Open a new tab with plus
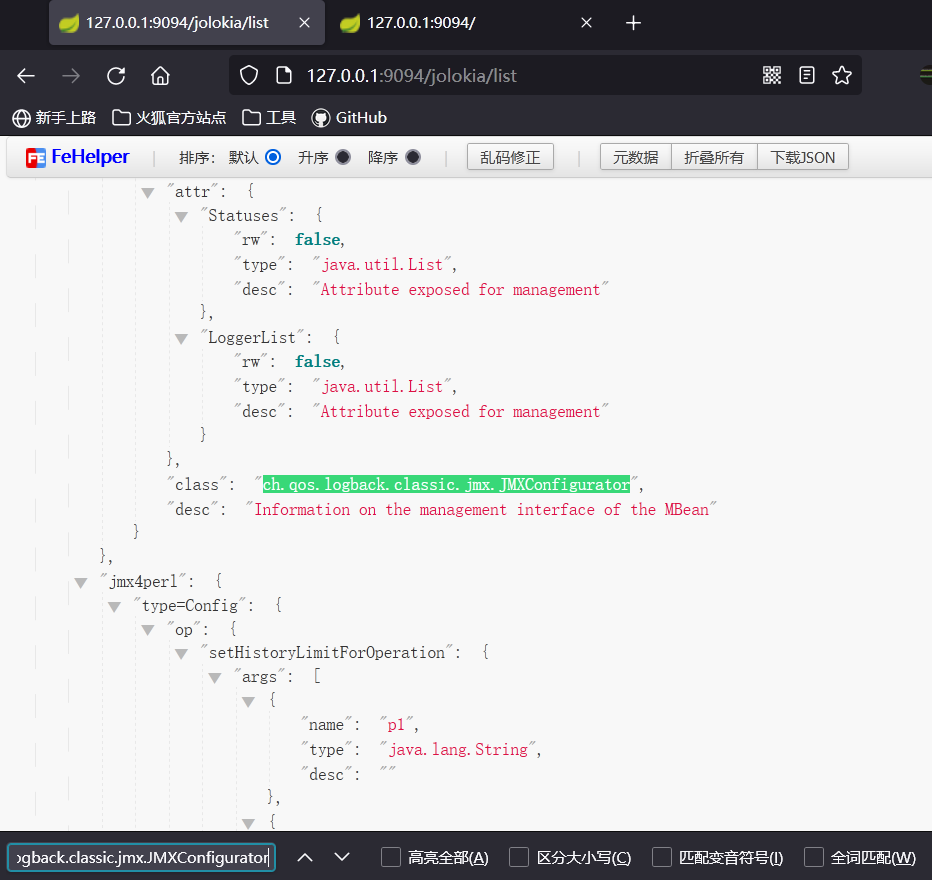 click(x=633, y=23)
